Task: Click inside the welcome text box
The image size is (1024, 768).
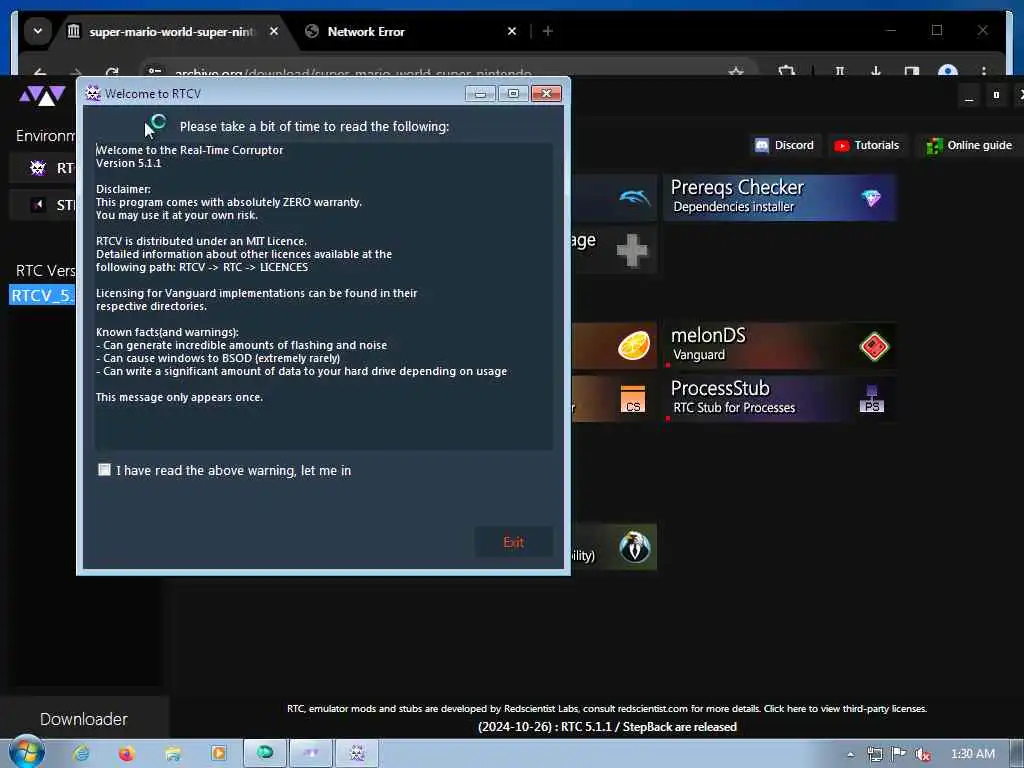Action: tap(324, 296)
